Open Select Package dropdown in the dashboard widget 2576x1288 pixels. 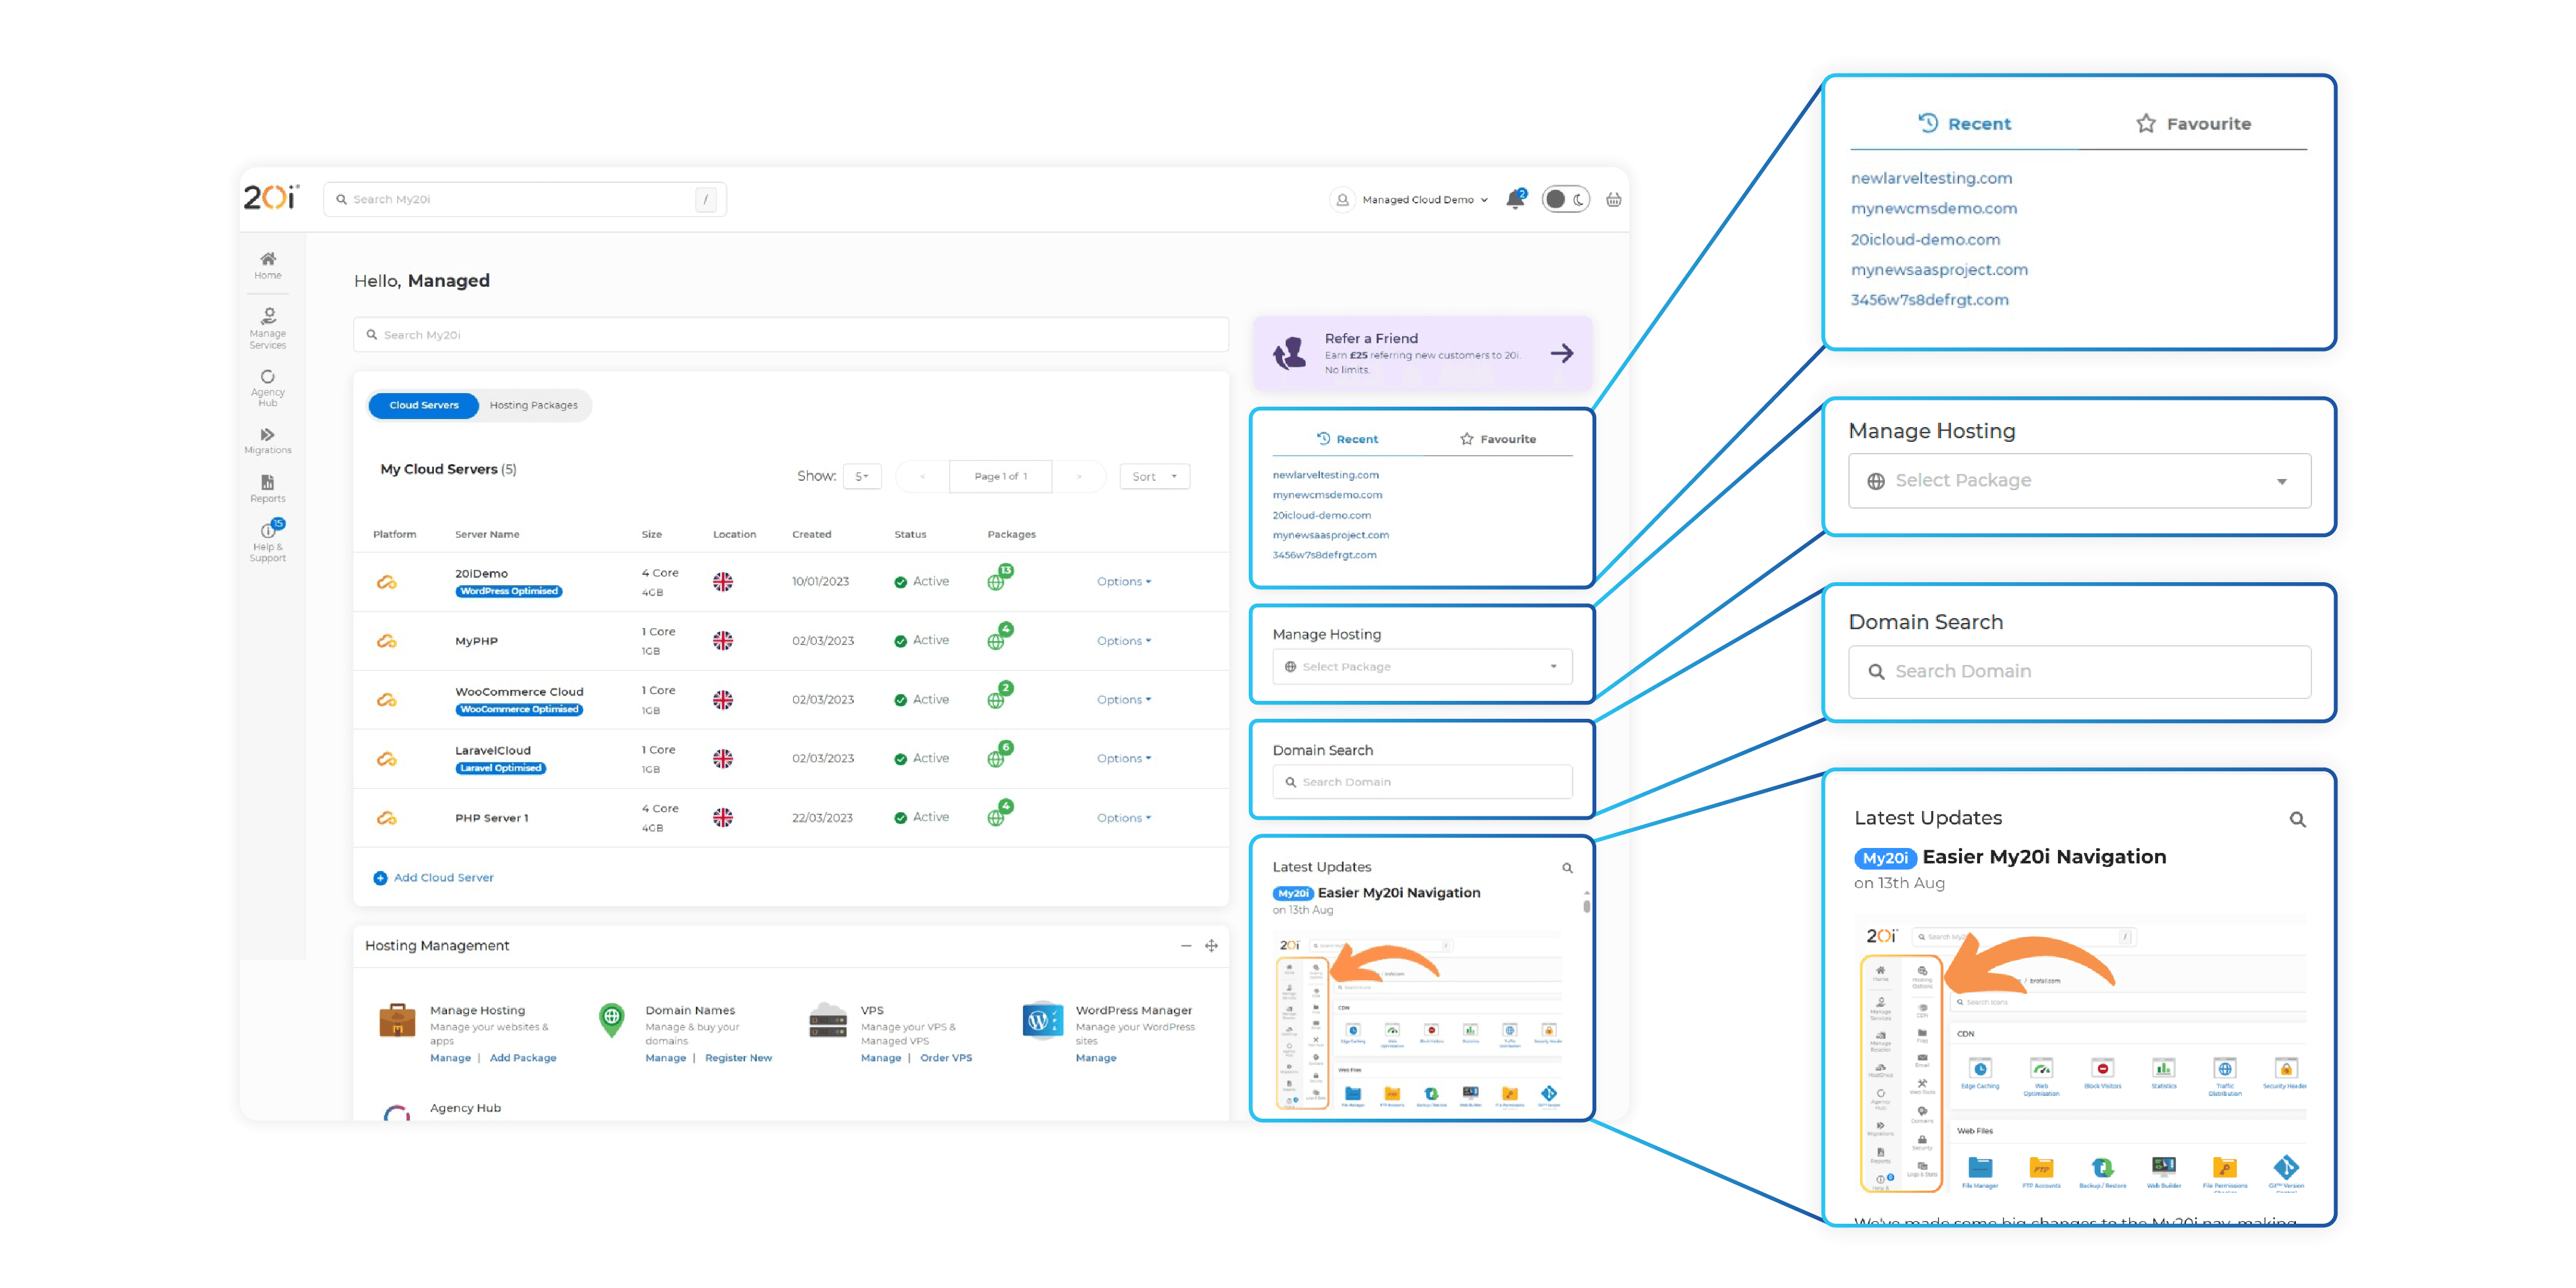(1422, 667)
